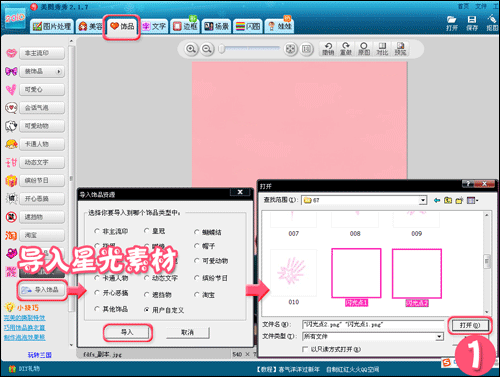
Task: Click the 对比 compare icon
Action: [x=382, y=49]
